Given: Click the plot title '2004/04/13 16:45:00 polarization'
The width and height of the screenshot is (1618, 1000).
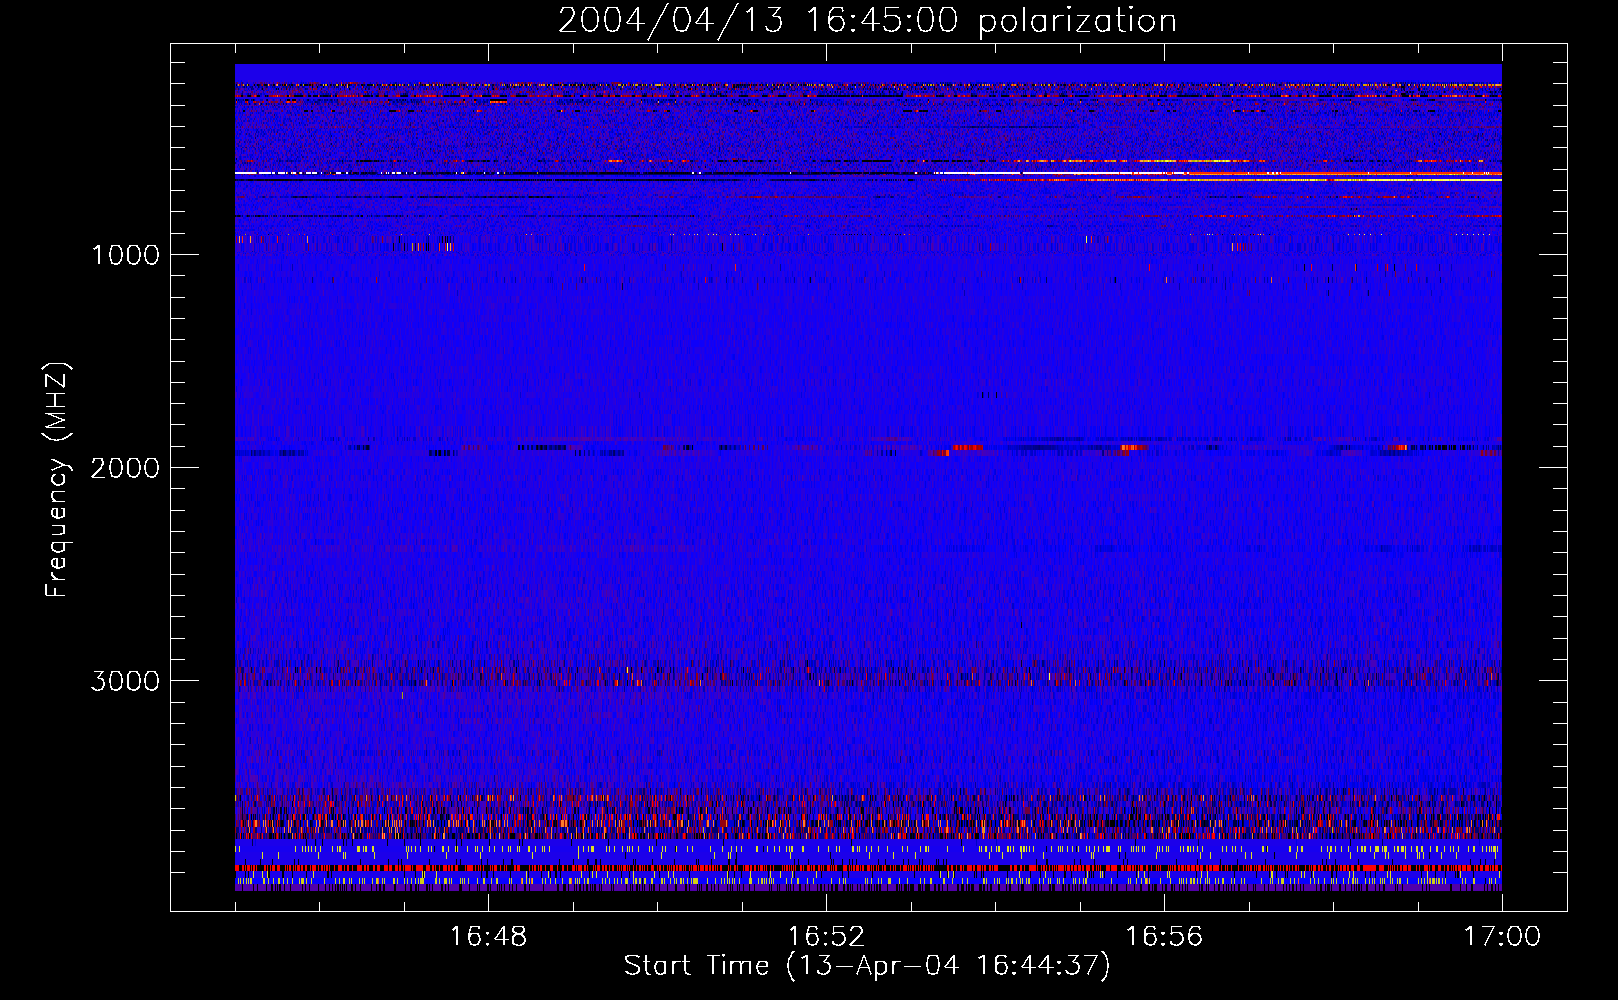Looking at the screenshot, I should point(867,21).
